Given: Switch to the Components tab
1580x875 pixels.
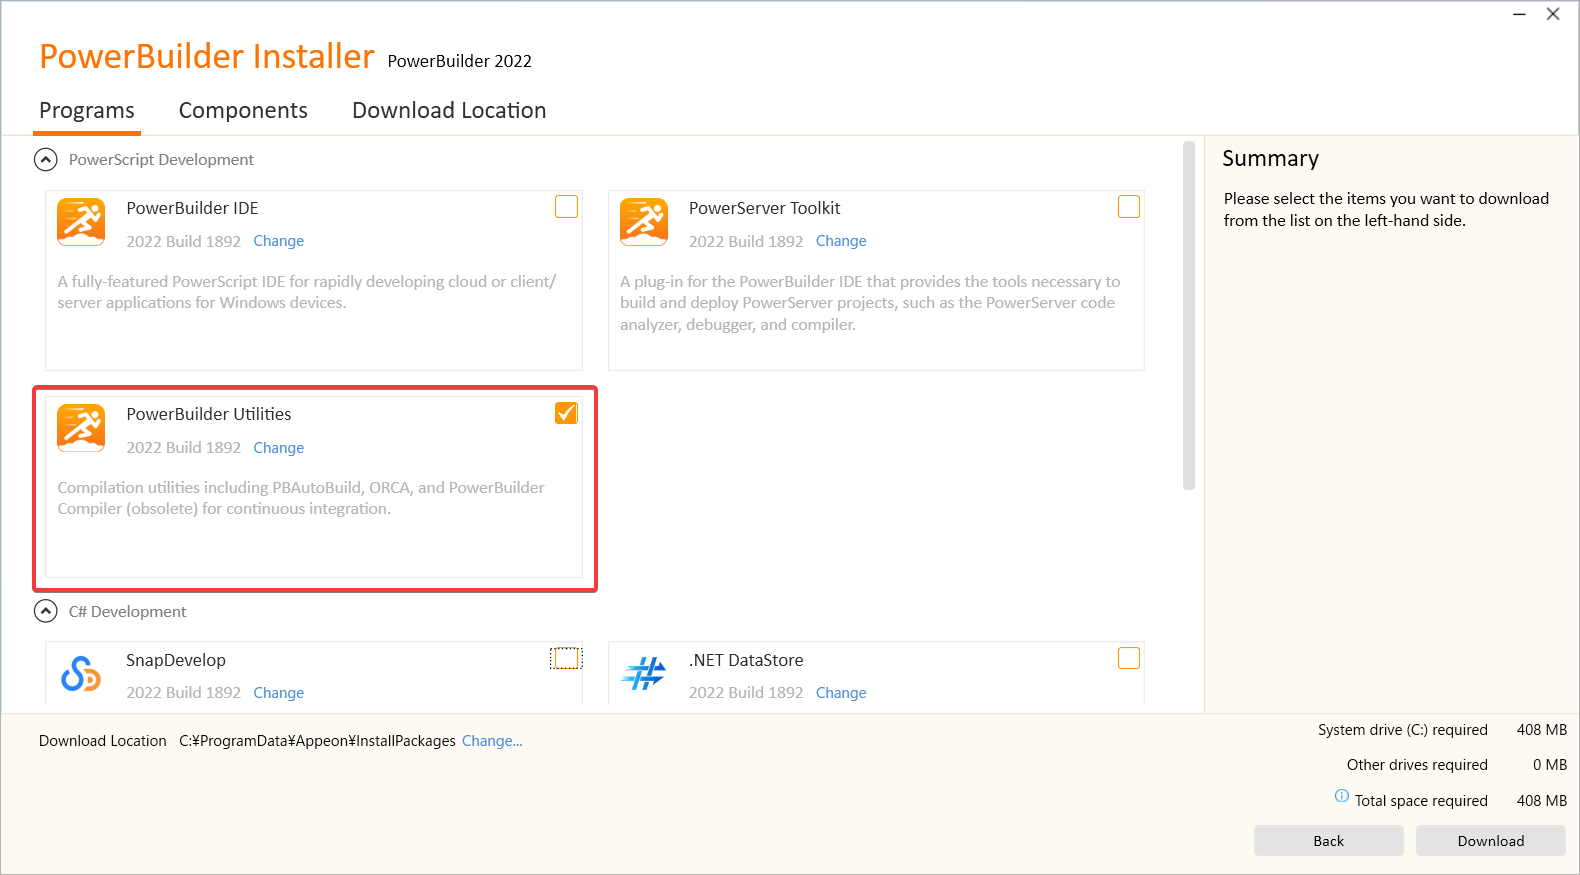Looking at the screenshot, I should pos(243,111).
